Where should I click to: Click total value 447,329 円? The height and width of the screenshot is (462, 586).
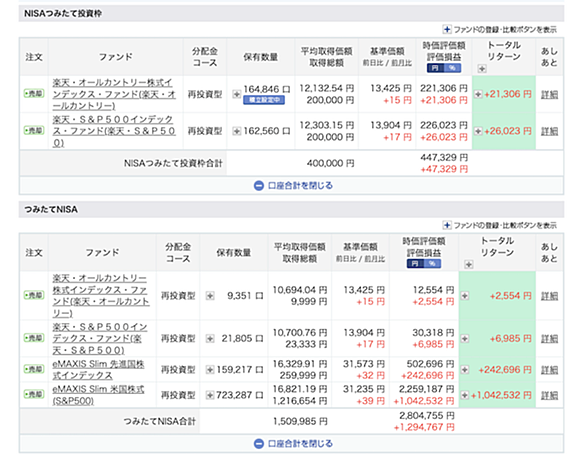[444, 157]
